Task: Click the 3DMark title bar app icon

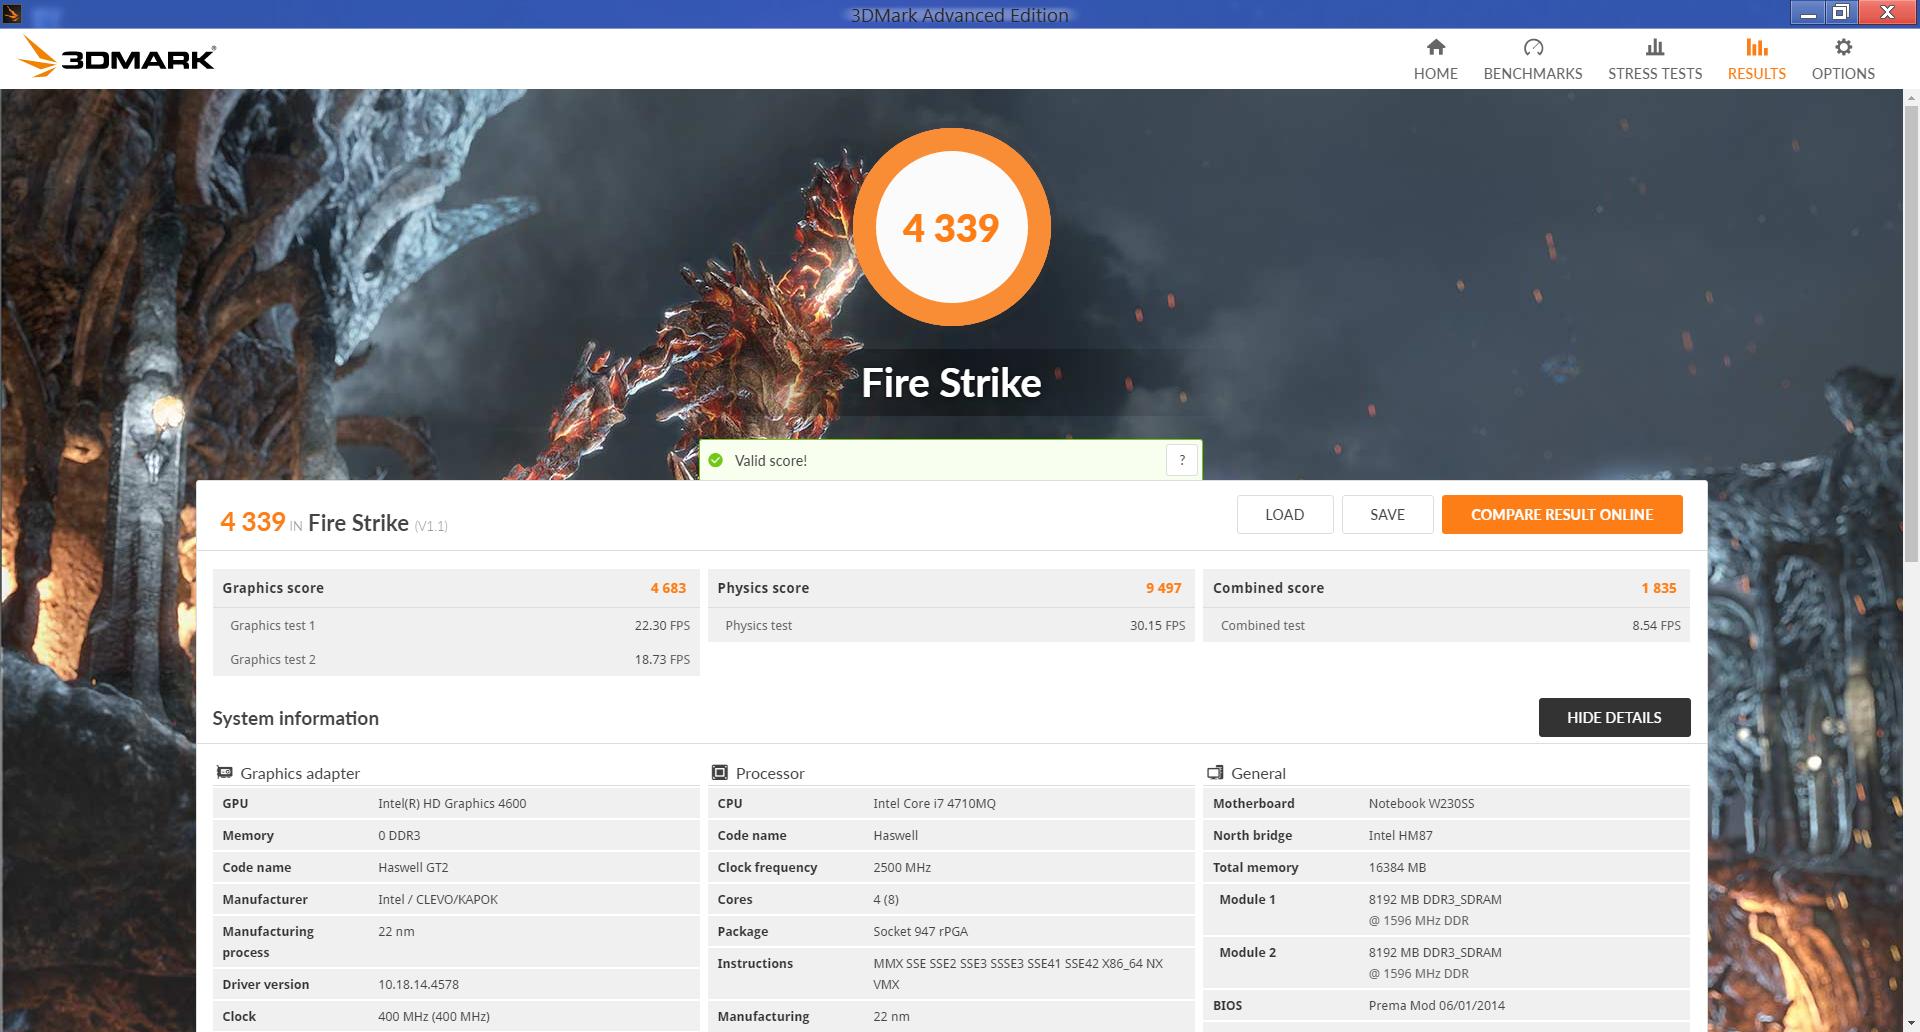Action: point(12,14)
